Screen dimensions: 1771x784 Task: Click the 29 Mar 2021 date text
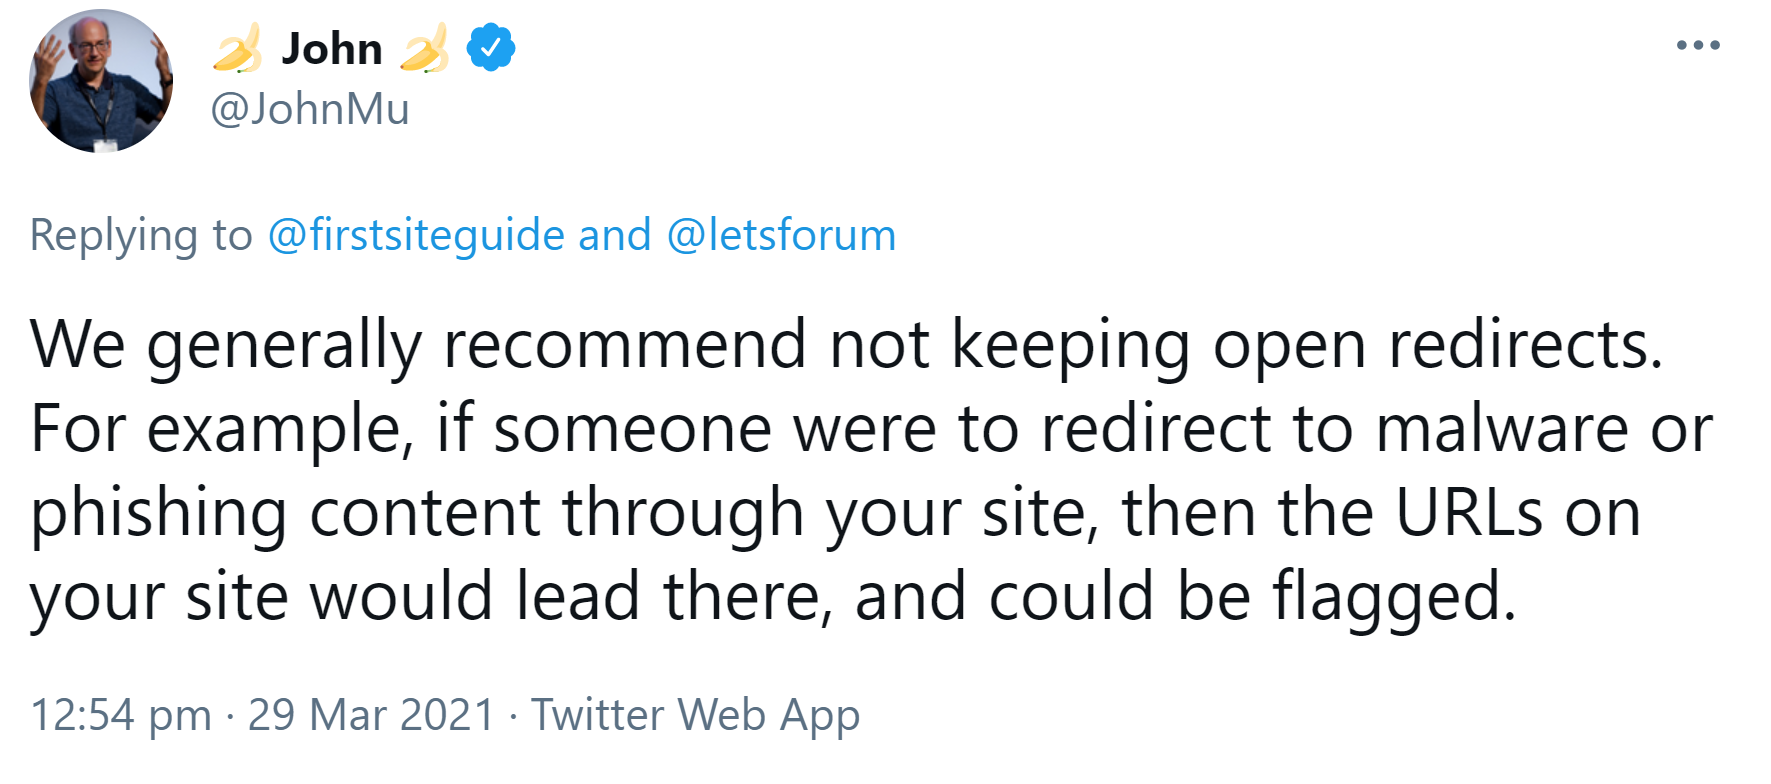371,714
